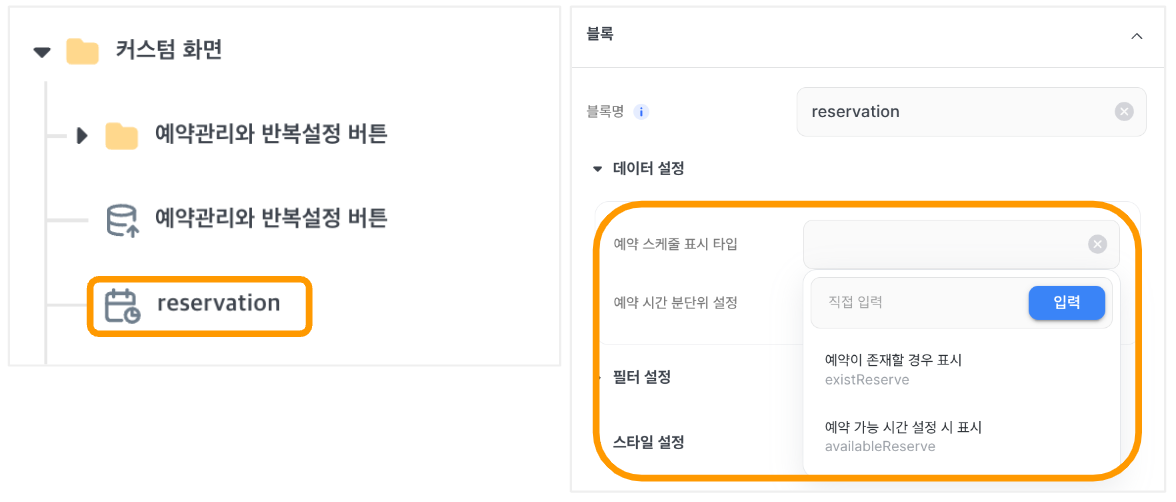Click the blue 입력 button
The width and height of the screenshot is (1176, 502).
(1066, 303)
